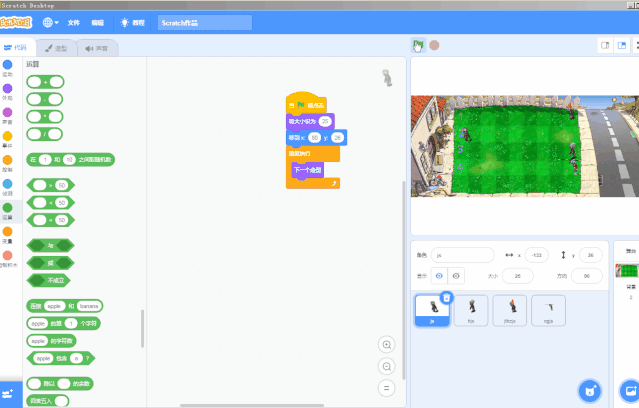The width and height of the screenshot is (639, 408).
Task: Select the magenta Sound category
Action: [x=7, y=115]
